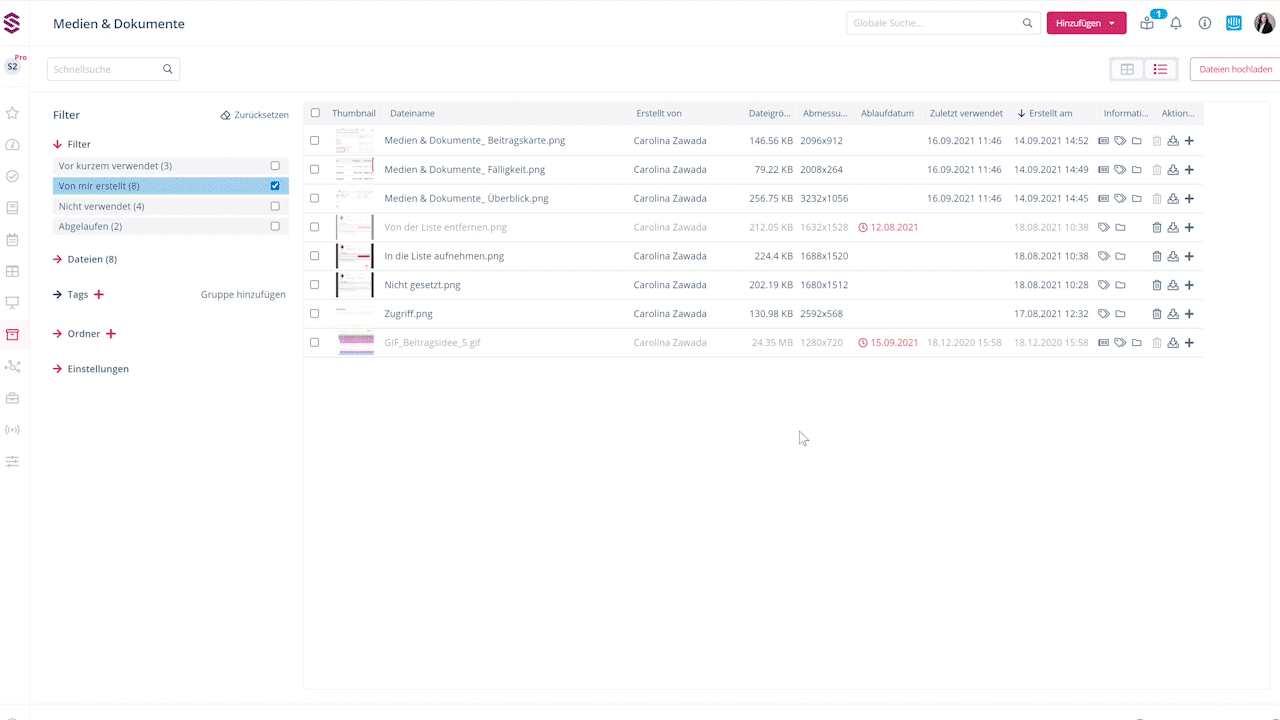Click favorites star in left sidebar
Image resolution: width=1280 pixels, height=720 pixels.
[12, 113]
